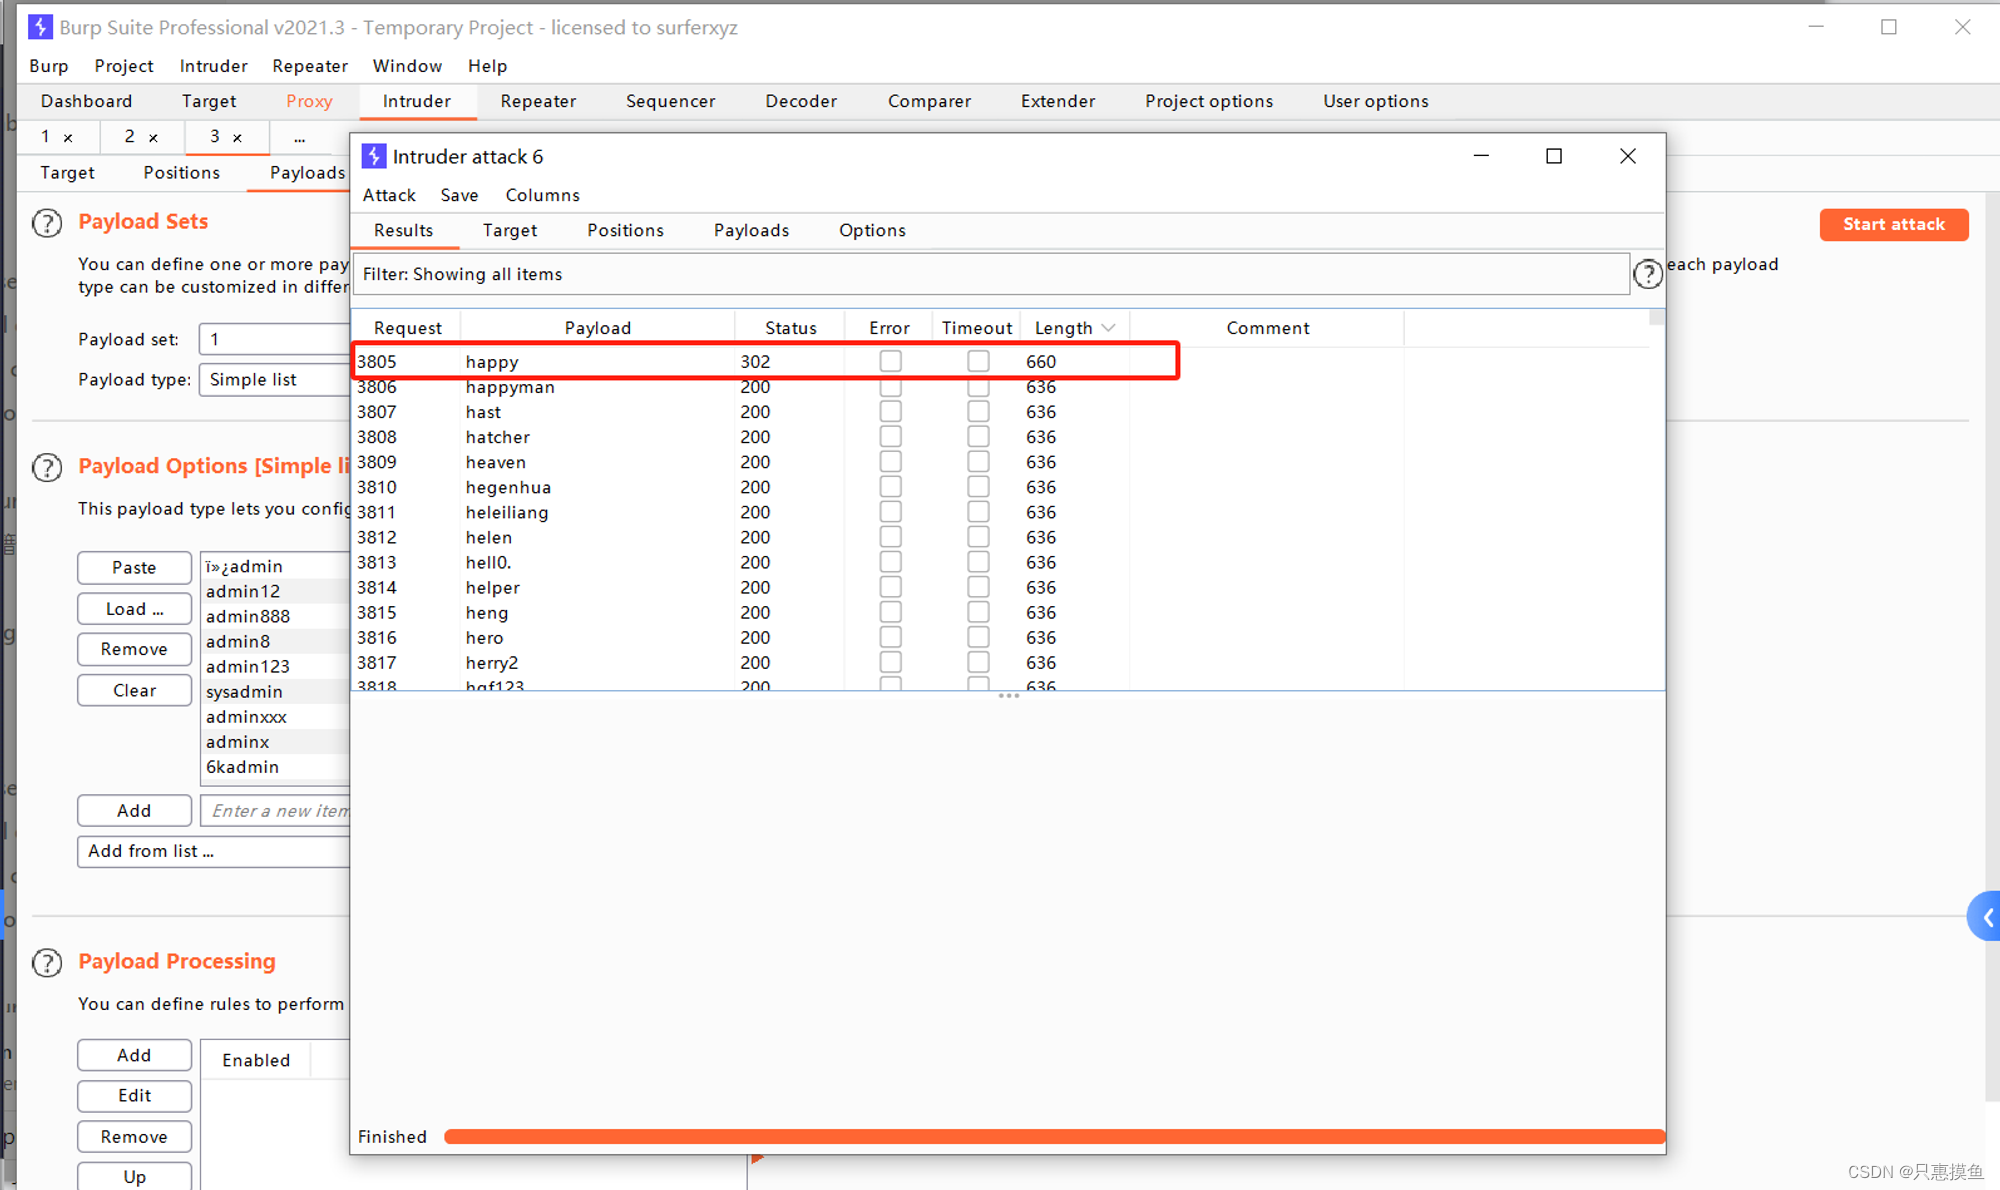Toggle Error checkbox for hero row
Image resolution: width=2000 pixels, height=1190 pixels.
[890, 636]
